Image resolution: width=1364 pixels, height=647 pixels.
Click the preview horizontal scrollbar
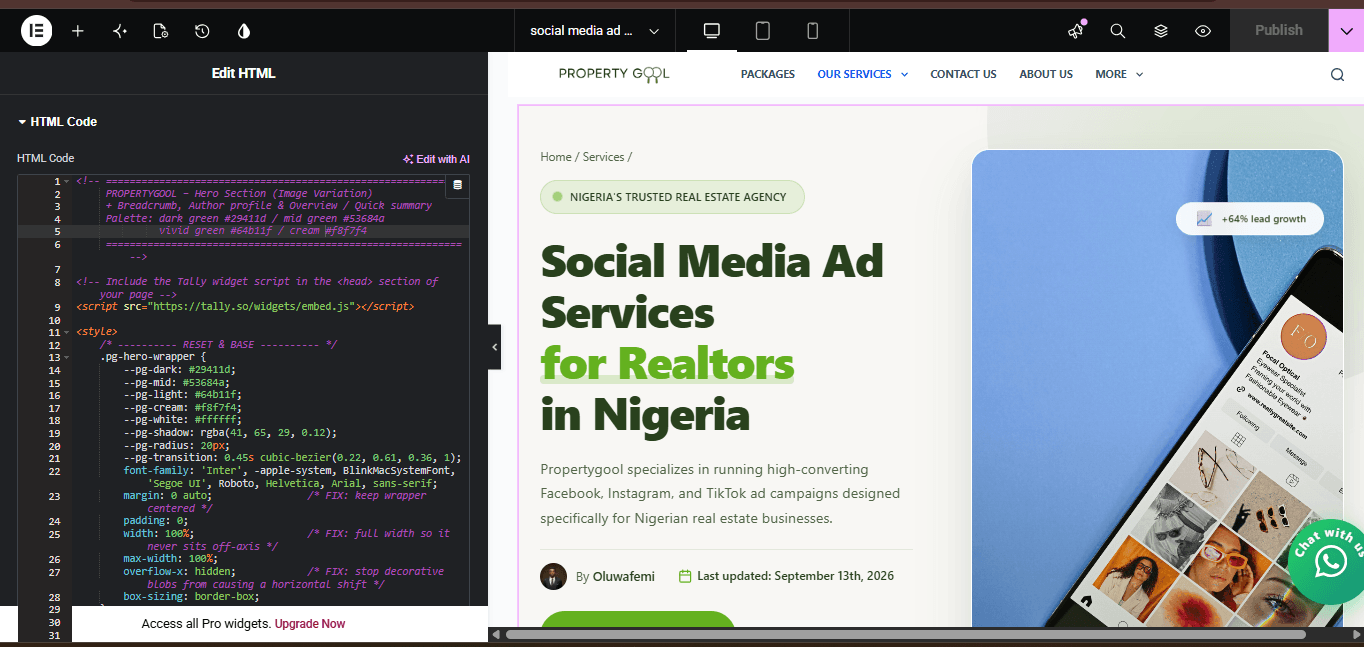pos(905,634)
